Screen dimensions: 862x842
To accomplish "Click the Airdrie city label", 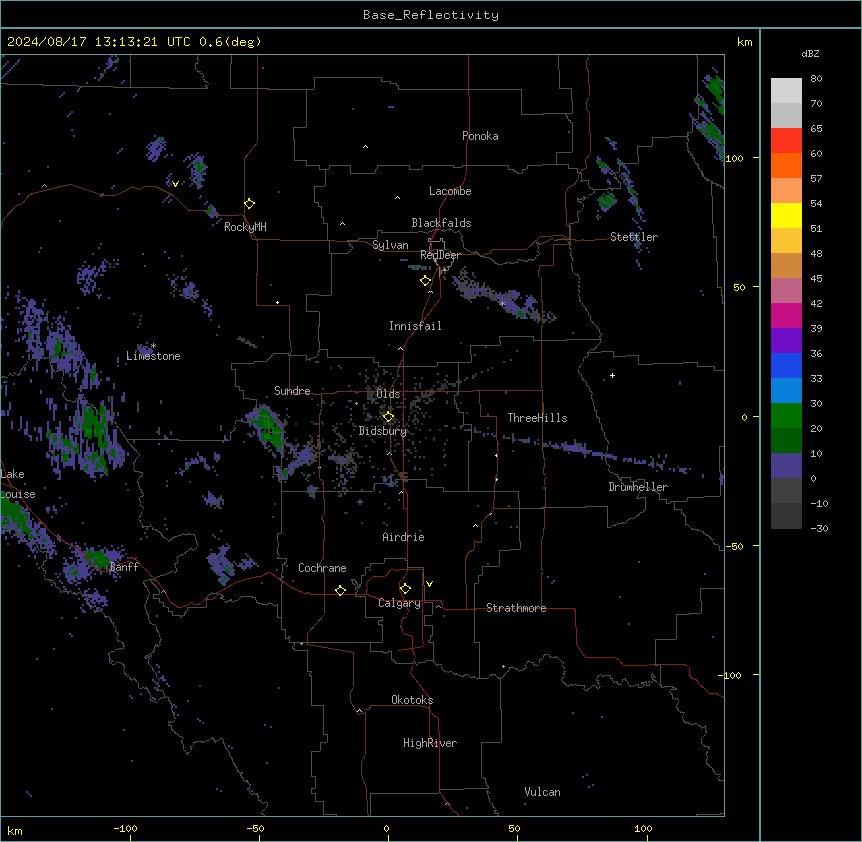I will 404,537.
